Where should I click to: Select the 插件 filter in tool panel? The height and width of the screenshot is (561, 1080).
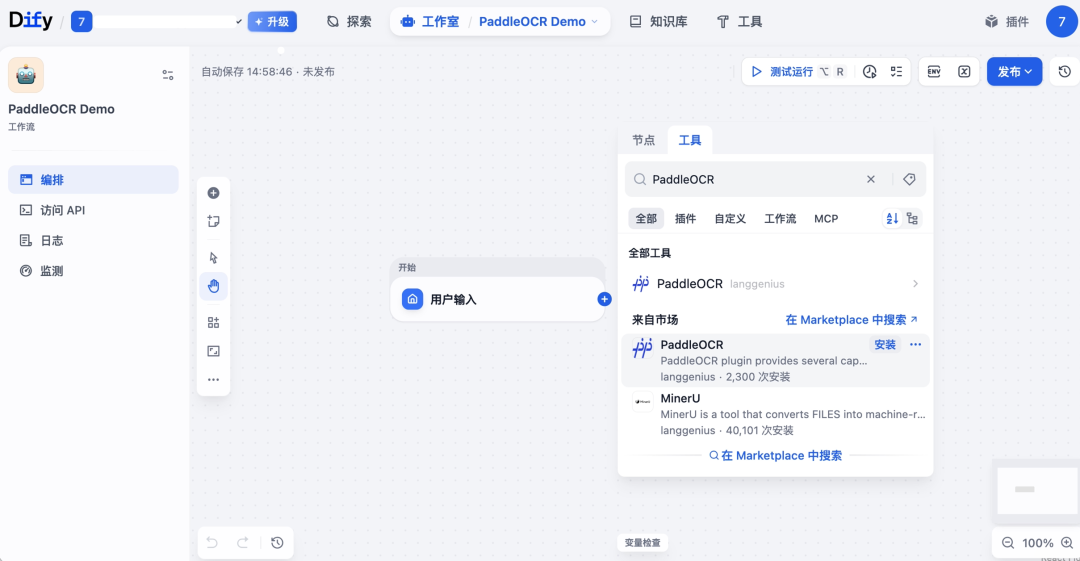[685, 218]
